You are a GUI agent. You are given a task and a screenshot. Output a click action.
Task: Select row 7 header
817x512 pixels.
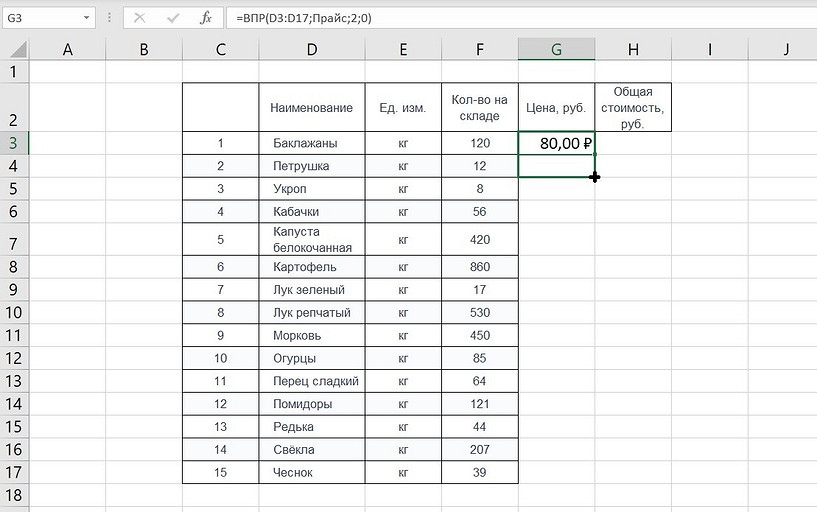click(x=13, y=240)
